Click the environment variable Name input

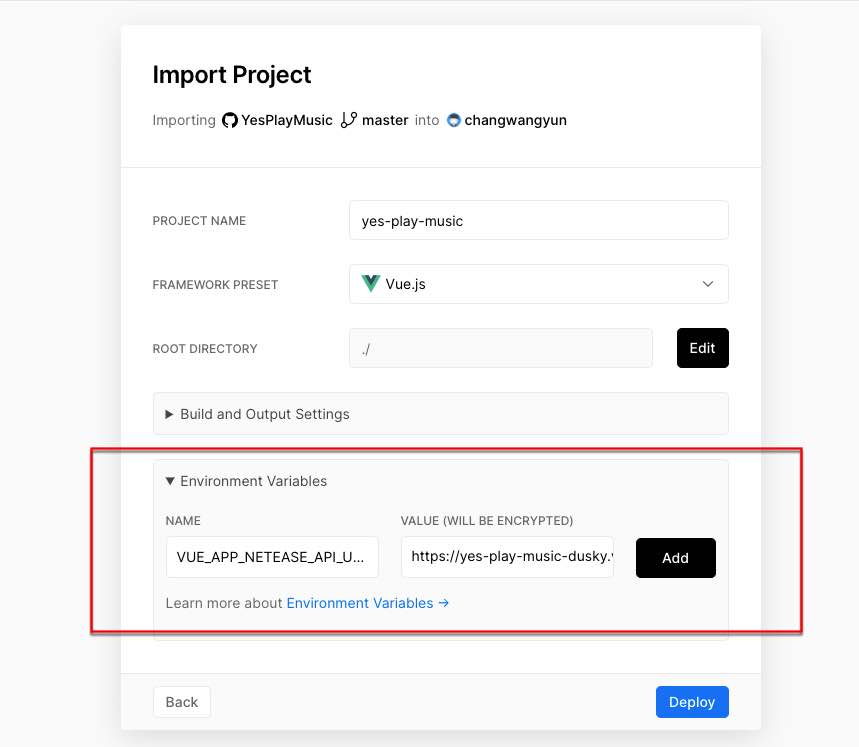tap(272, 557)
